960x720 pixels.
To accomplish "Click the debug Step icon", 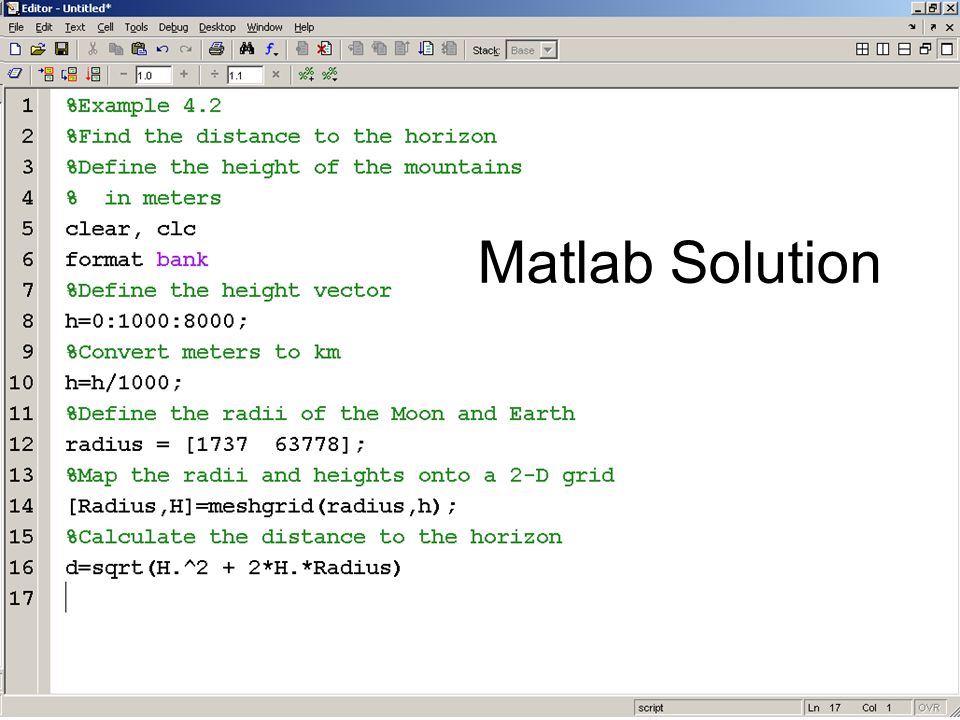I will coord(356,50).
